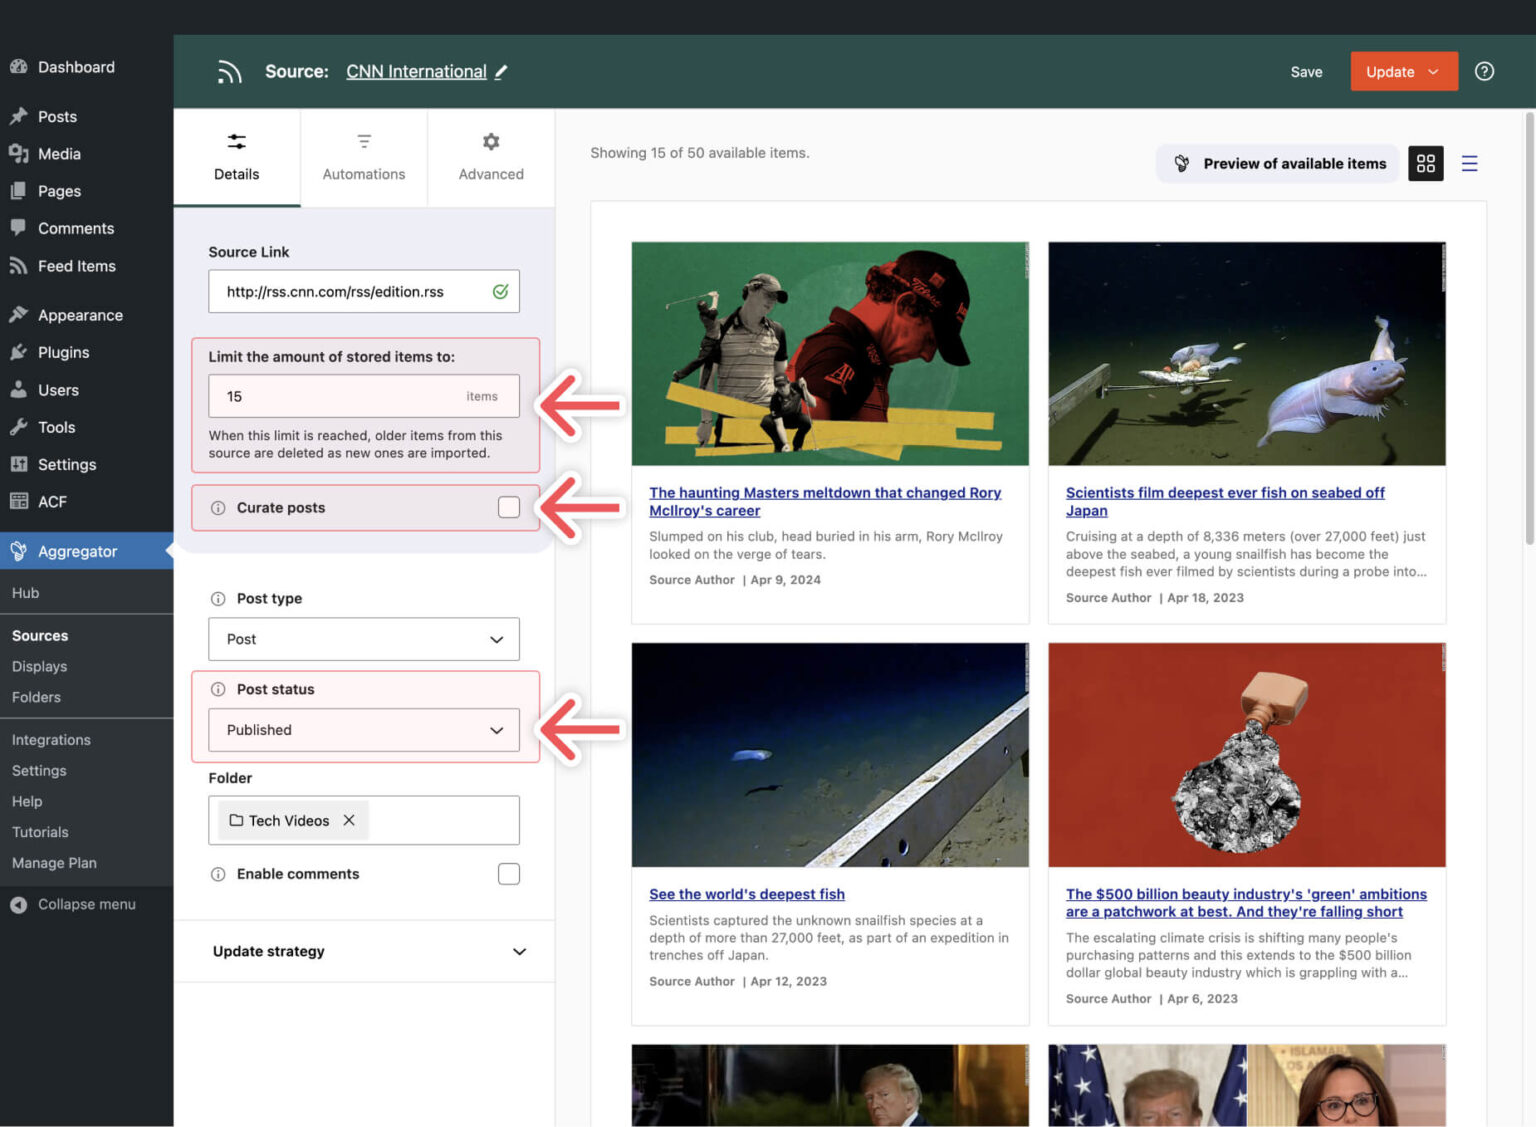Screen dimensions: 1536x1127
Task: Enable the Curate posts checkbox
Action: click(509, 507)
